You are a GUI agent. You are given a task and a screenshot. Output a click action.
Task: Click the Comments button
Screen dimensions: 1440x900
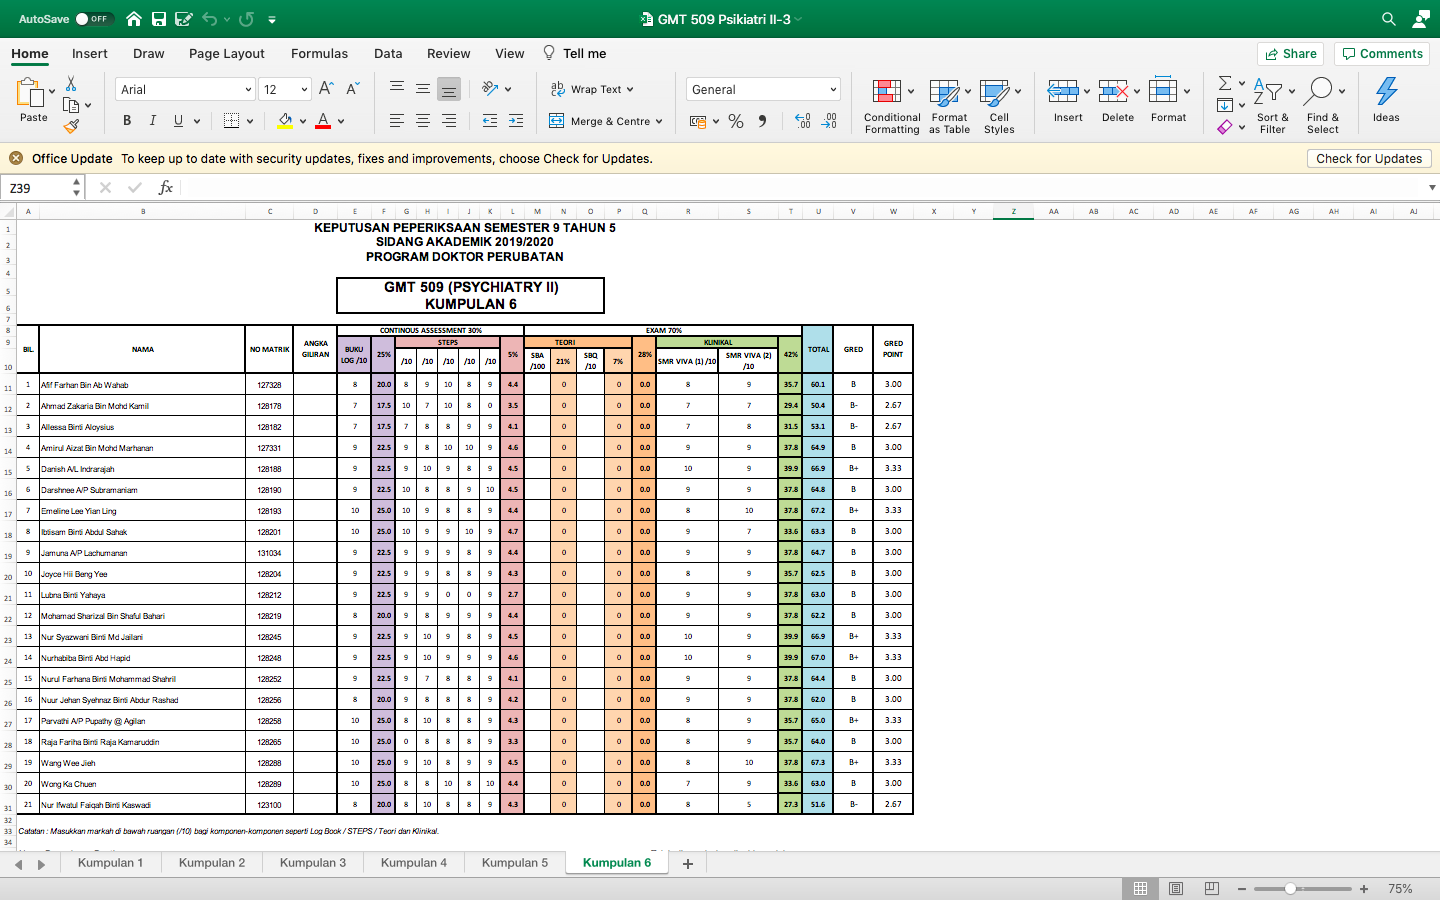pyautogui.click(x=1383, y=54)
